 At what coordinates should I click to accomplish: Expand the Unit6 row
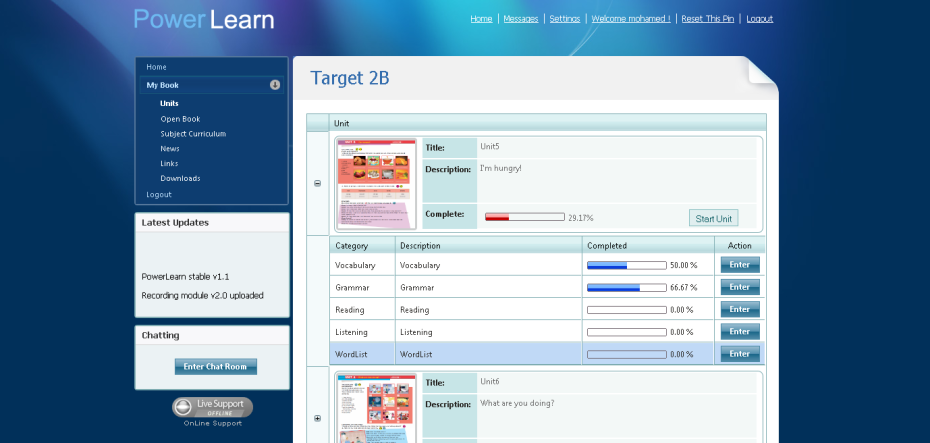tap(318, 418)
